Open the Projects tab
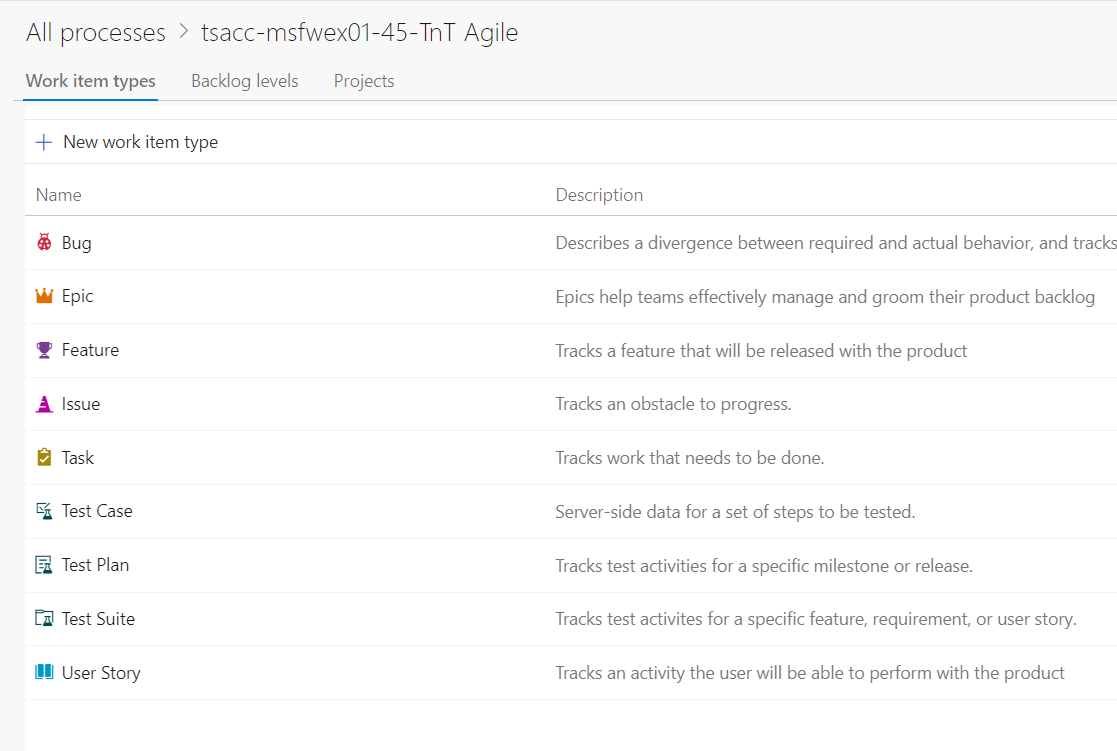 click(364, 81)
